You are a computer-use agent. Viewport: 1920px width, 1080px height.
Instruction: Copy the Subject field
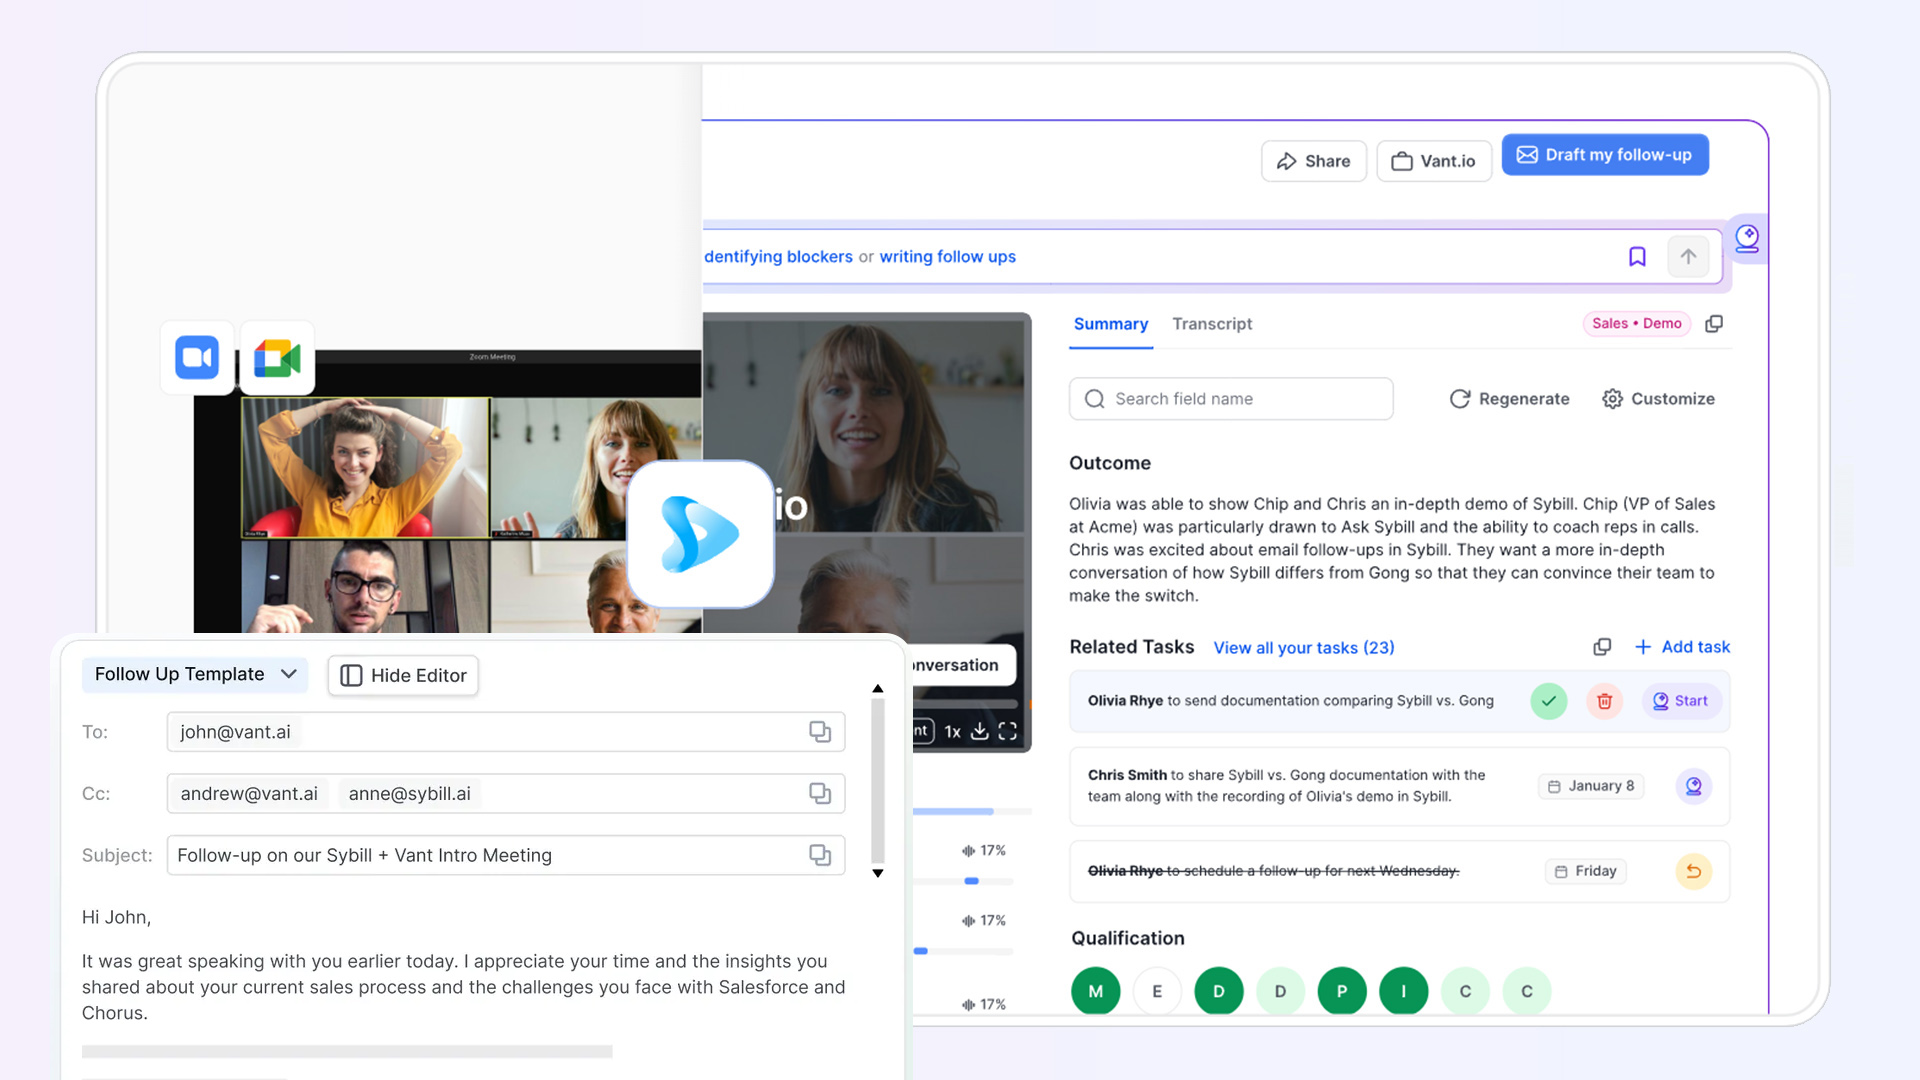coord(820,855)
